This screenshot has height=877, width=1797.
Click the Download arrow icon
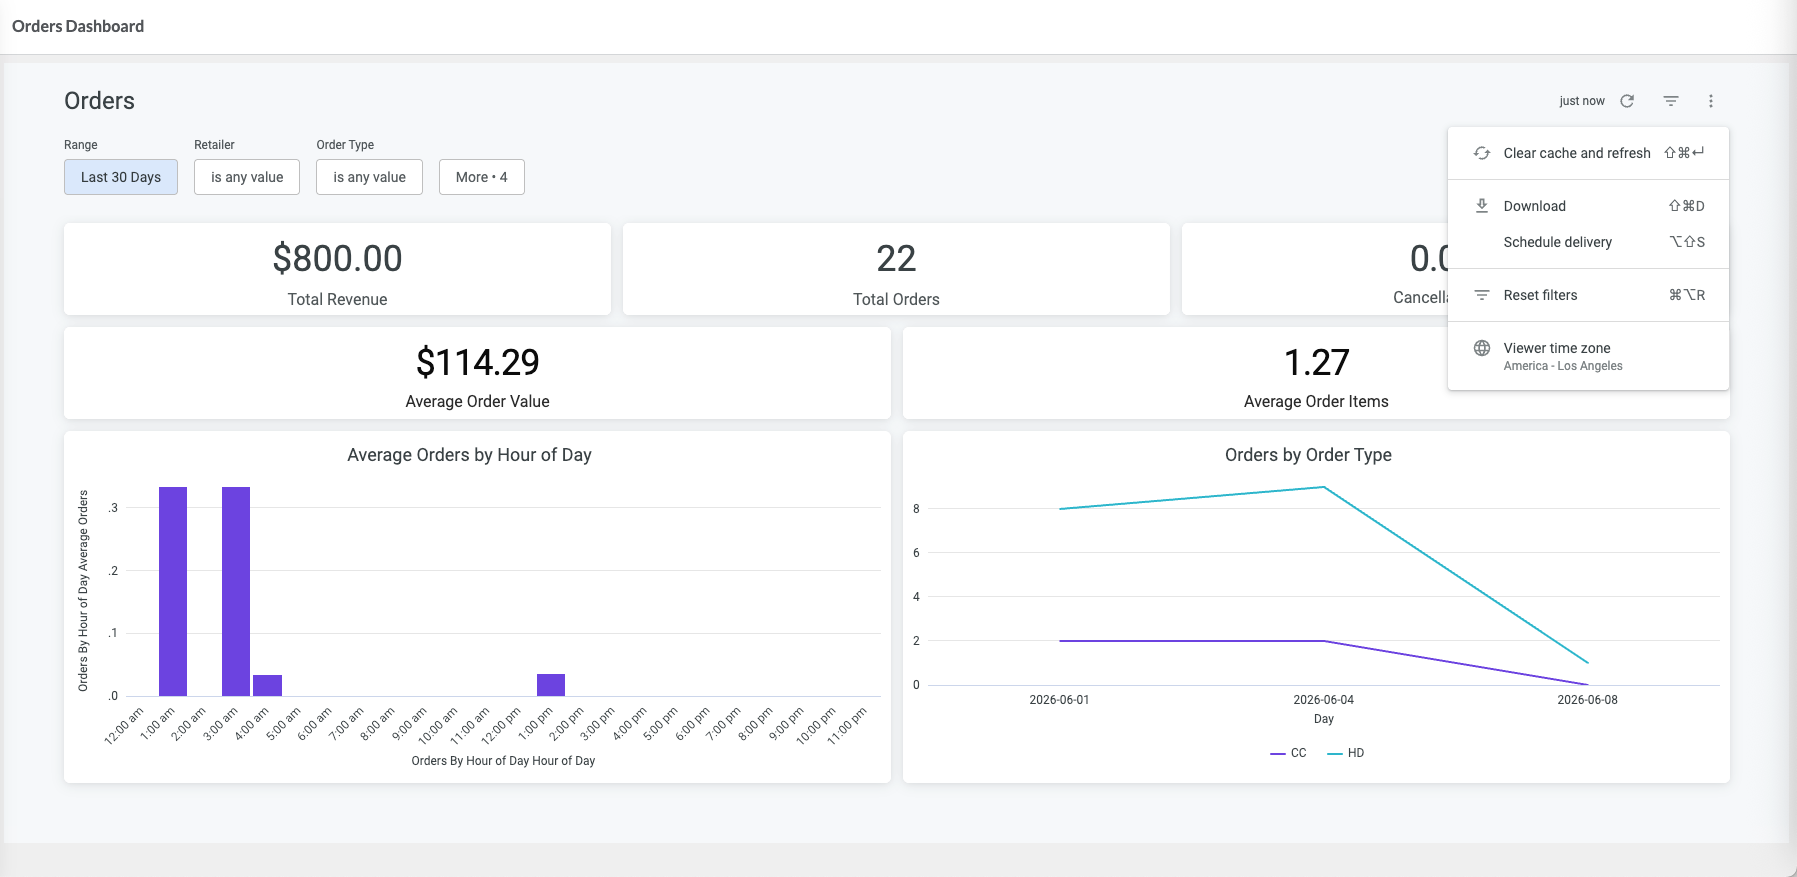point(1482,206)
